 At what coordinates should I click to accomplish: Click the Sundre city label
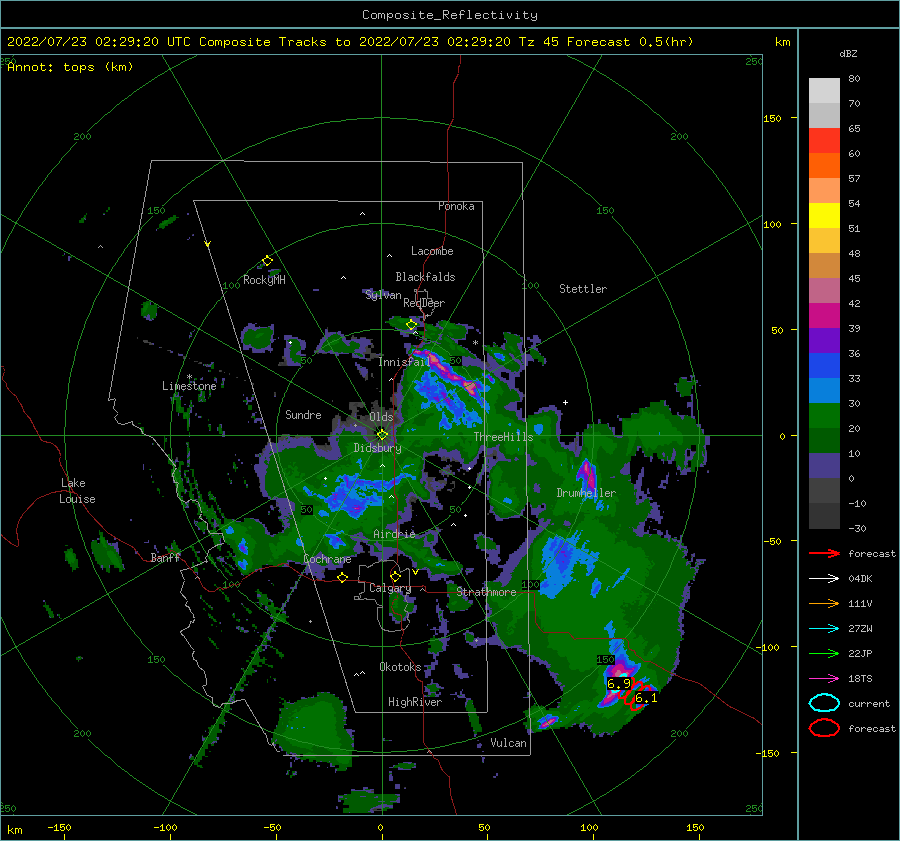(303, 414)
